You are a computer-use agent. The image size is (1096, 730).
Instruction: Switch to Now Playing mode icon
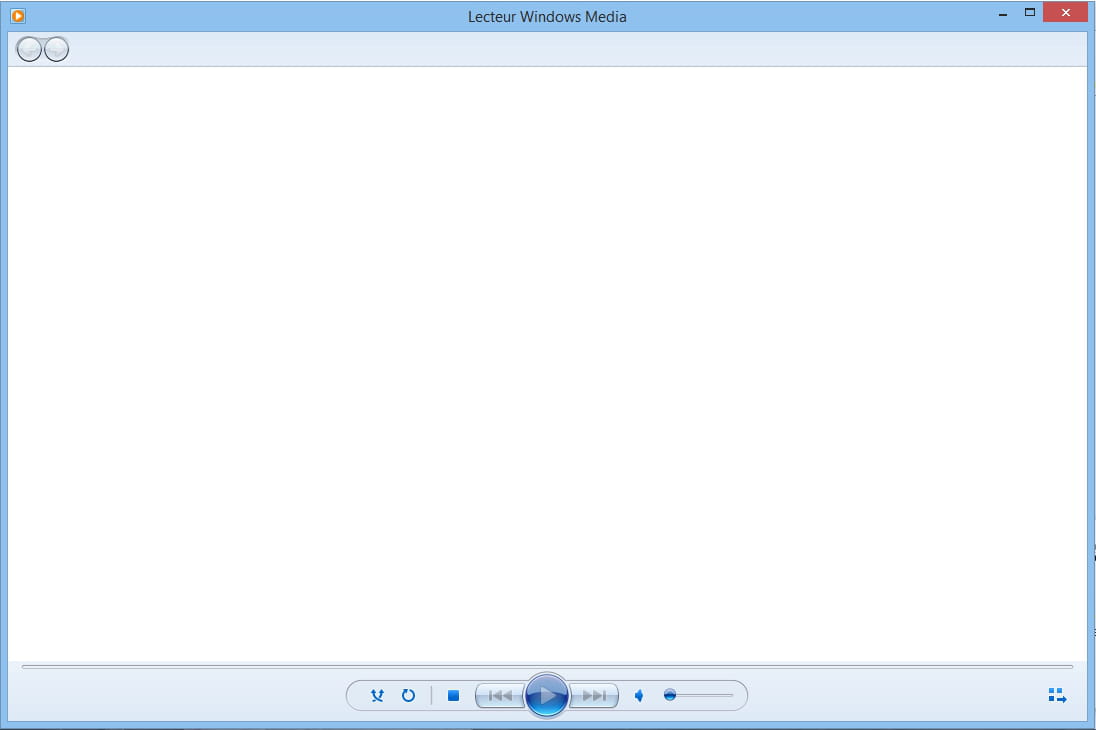(1057, 696)
